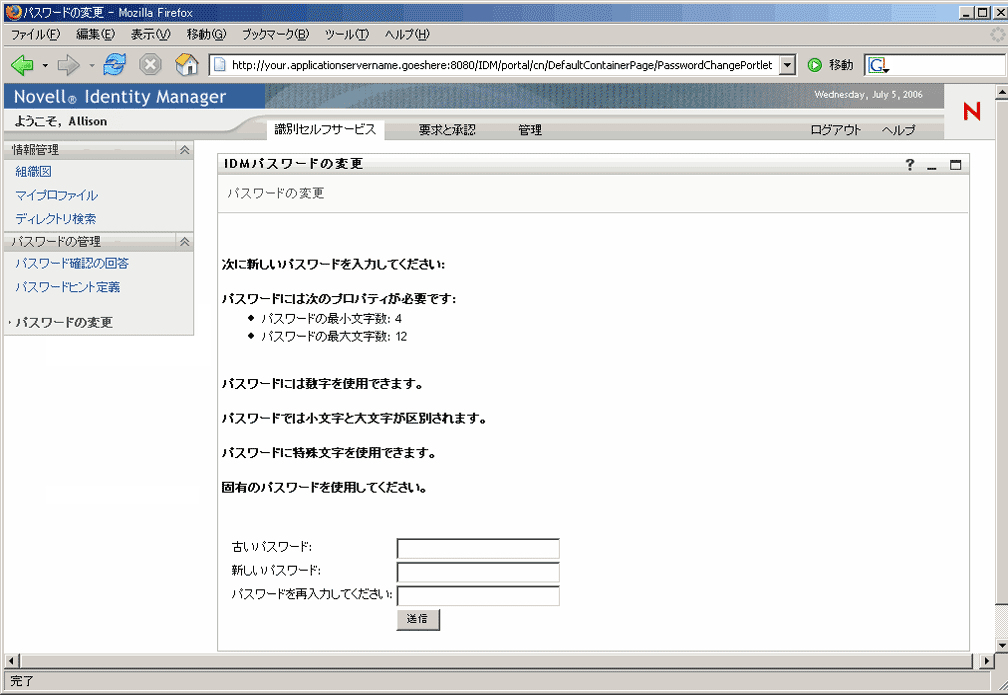Screen dimensions: 1008x695
Task: Open the ブックマーク(B) menu
Action: pyautogui.click(x=275, y=35)
